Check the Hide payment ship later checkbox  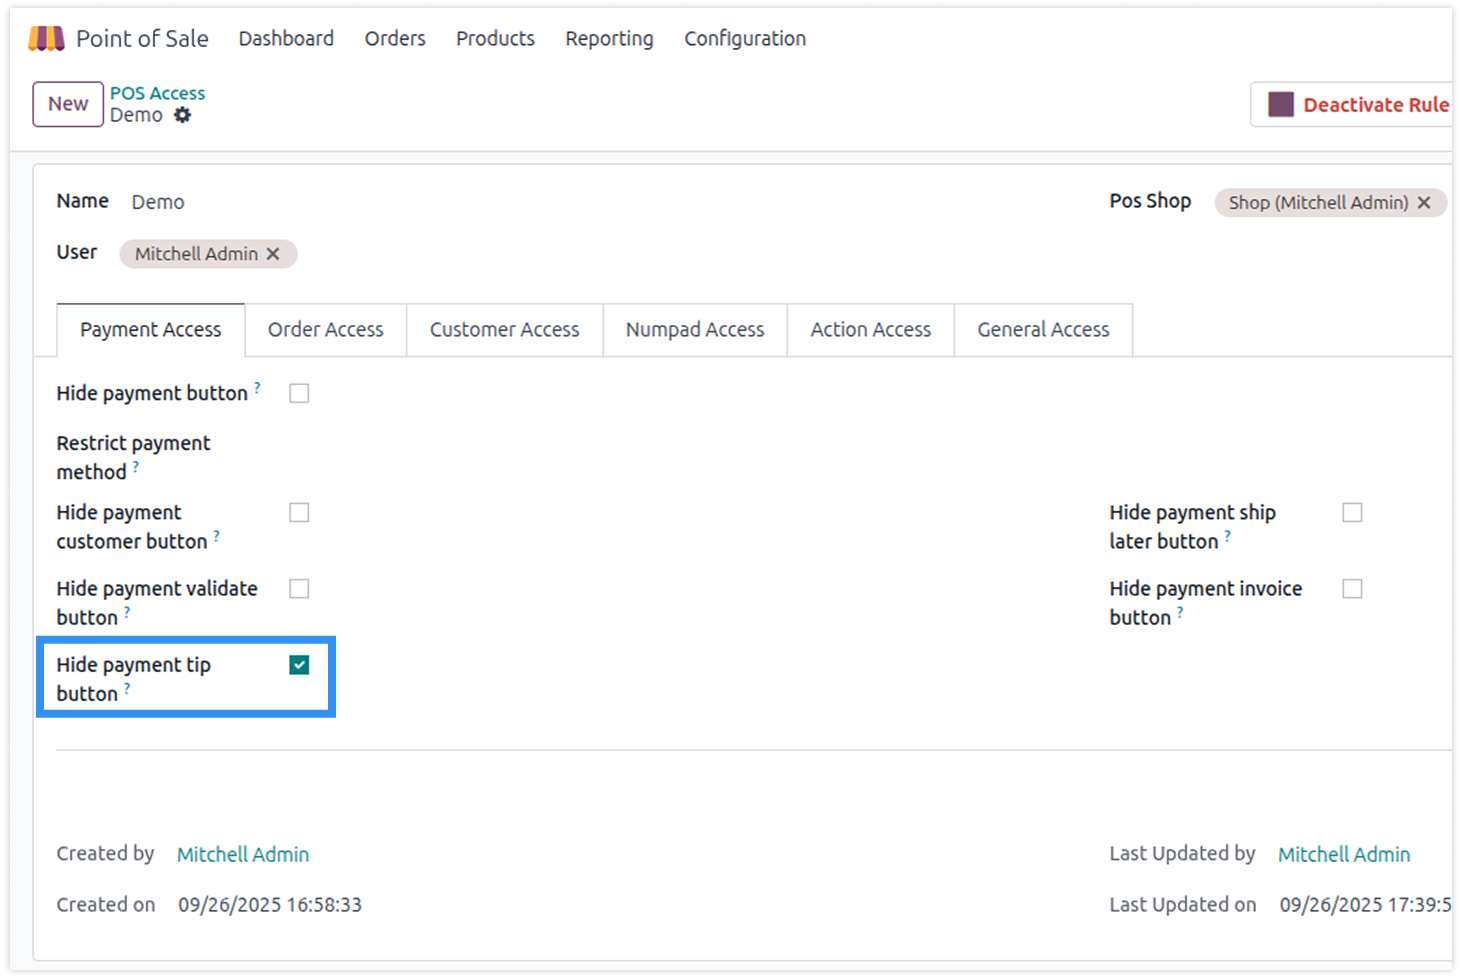1352,512
